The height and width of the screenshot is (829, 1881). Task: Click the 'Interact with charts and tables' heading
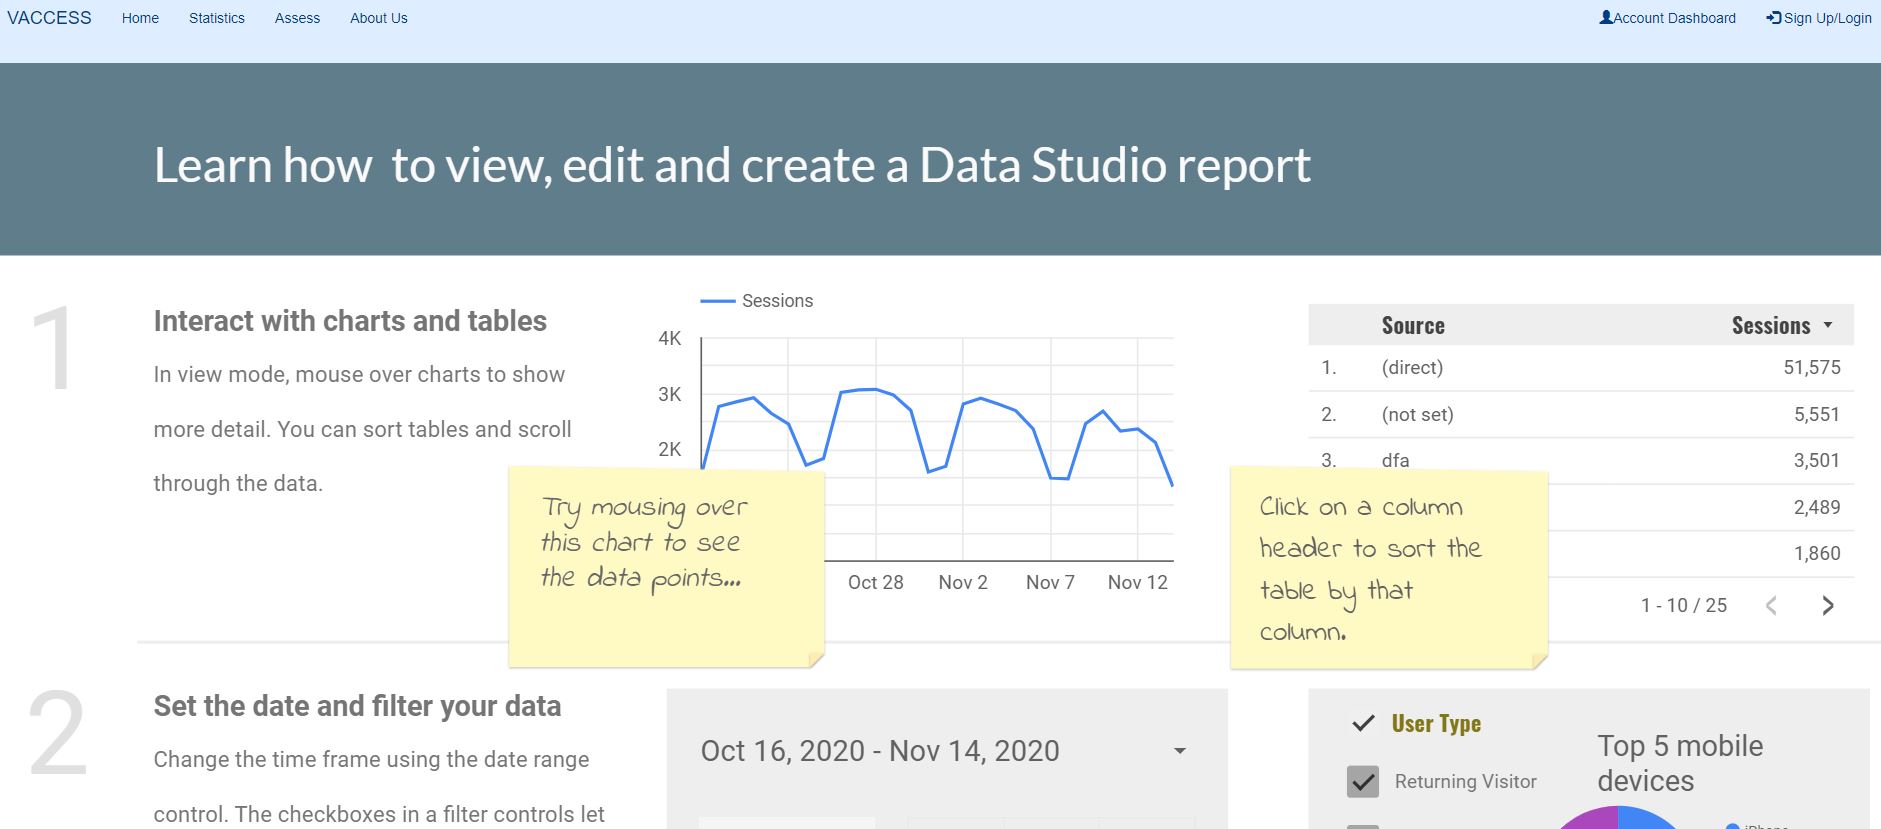(x=350, y=321)
